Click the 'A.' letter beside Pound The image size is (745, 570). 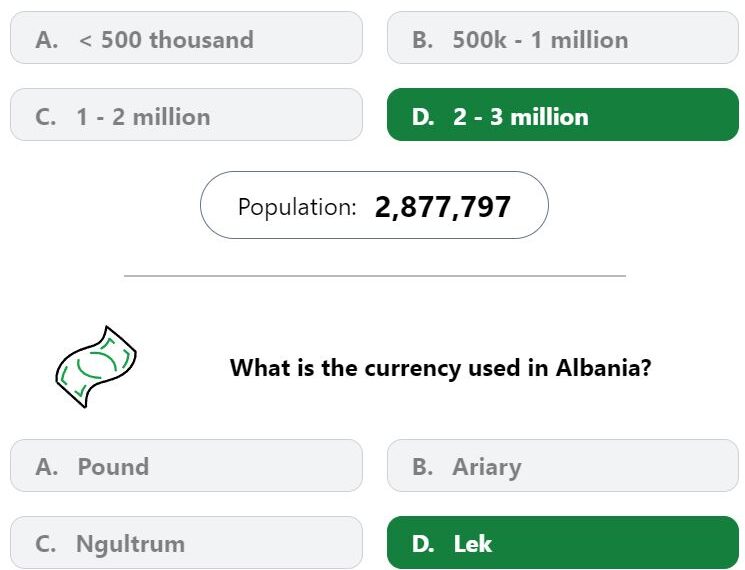coord(47,467)
